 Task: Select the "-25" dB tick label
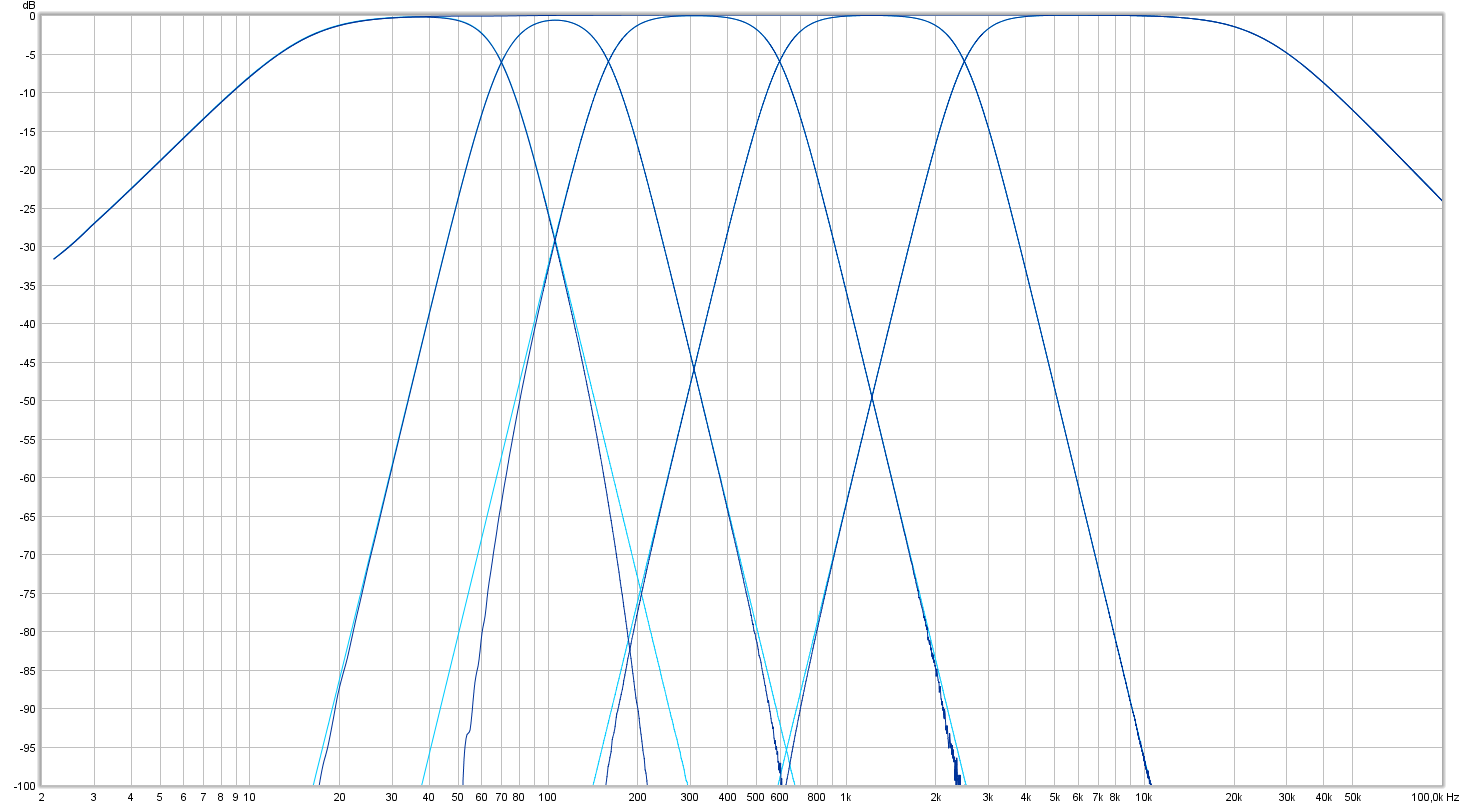(x=28, y=209)
